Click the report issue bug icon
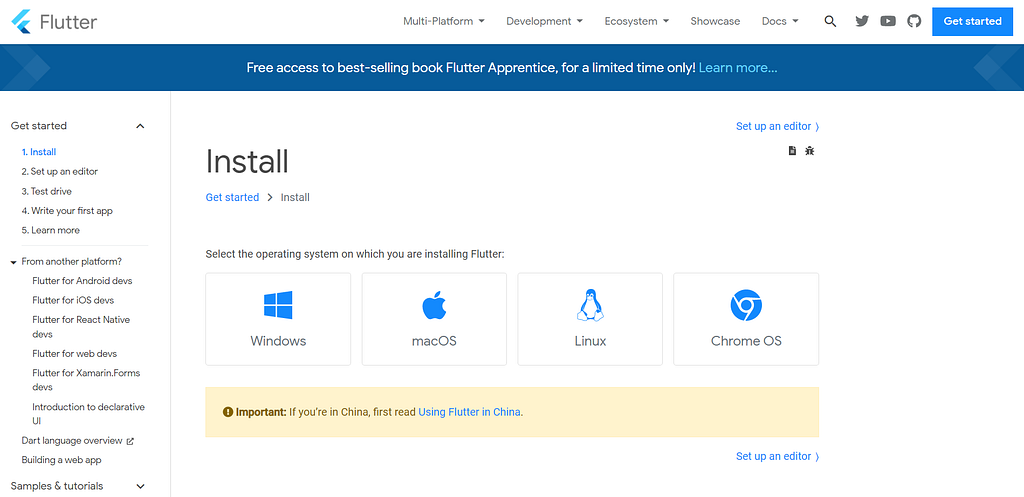The height and width of the screenshot is (497, 1024). [x=810, y=151]
